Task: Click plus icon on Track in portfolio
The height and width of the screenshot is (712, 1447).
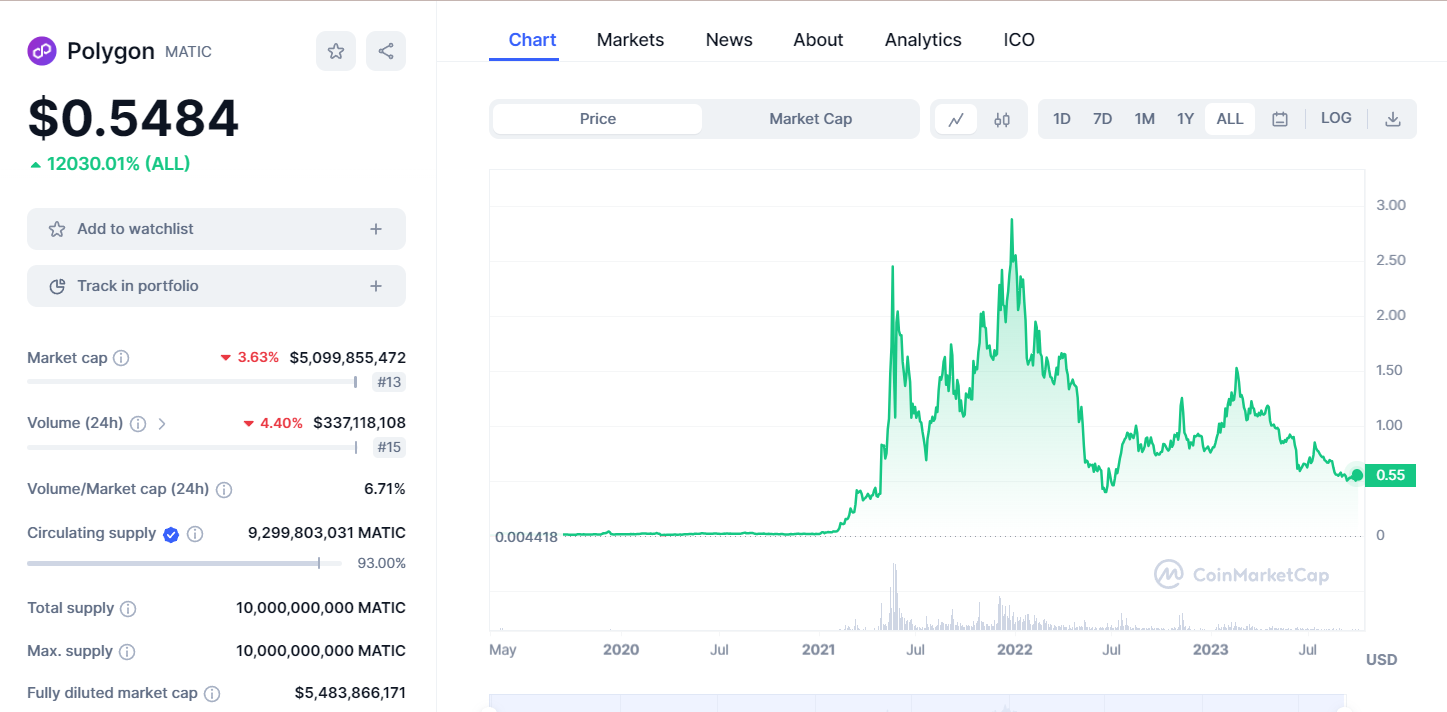Action: coord(376,286)
